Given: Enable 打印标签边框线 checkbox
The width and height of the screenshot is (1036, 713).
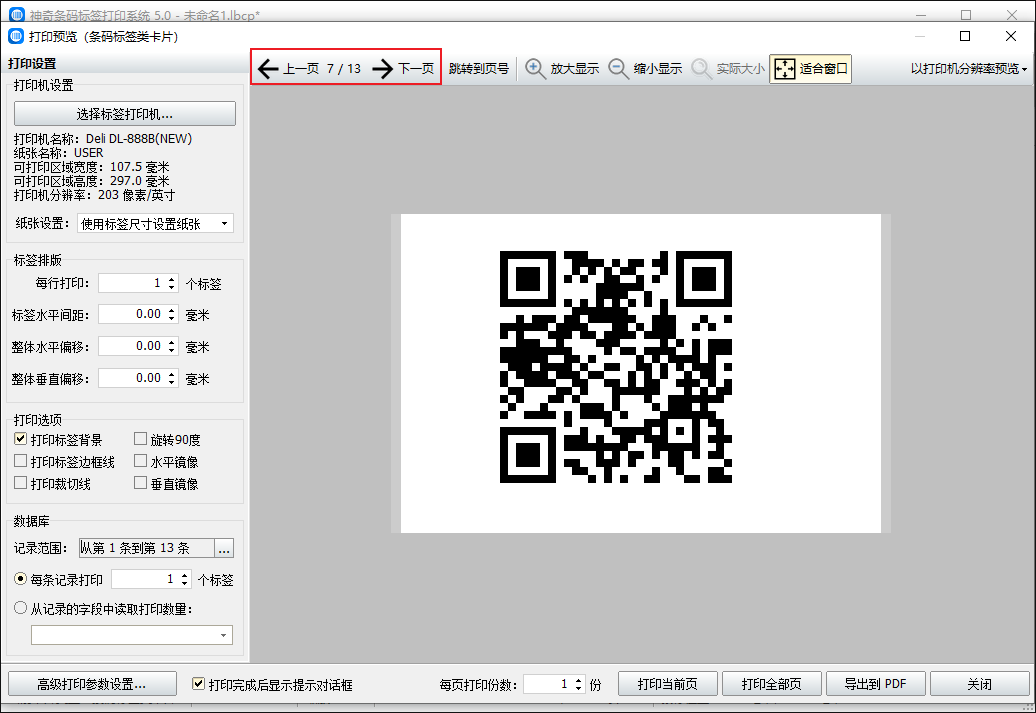Looking at the screenshot, I should click(x=20, y=461).
